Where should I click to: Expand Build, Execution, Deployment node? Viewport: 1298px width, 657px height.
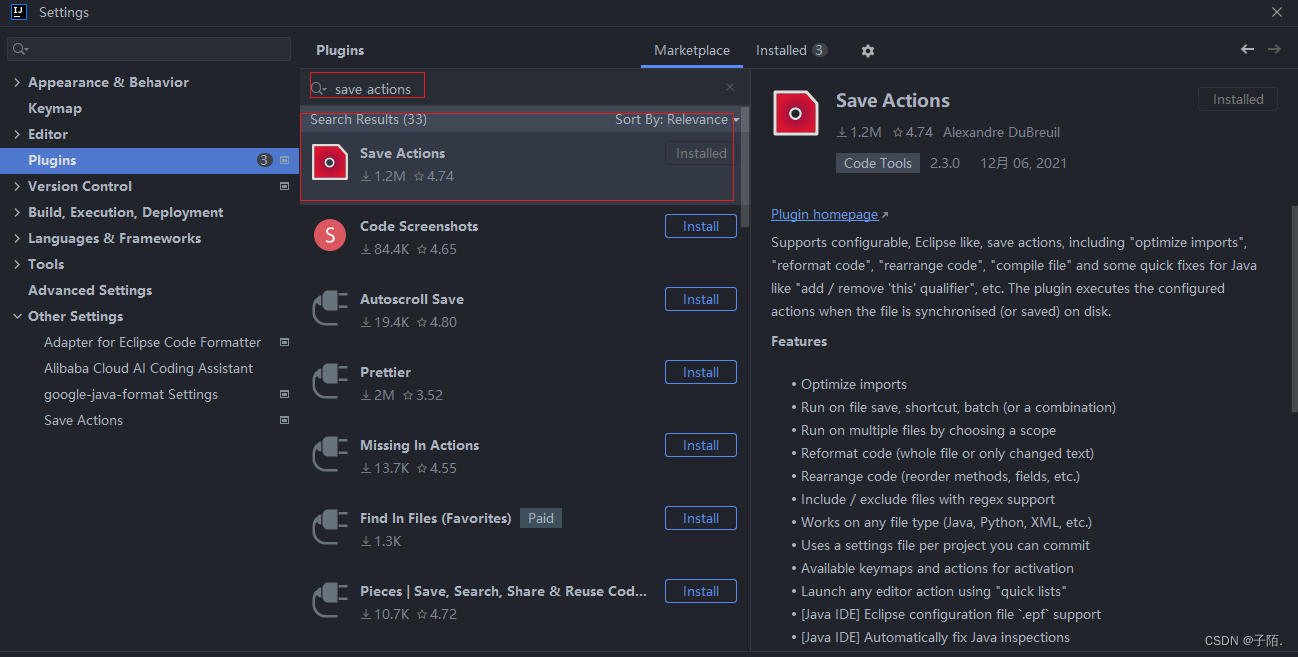[x=17, y=212]
